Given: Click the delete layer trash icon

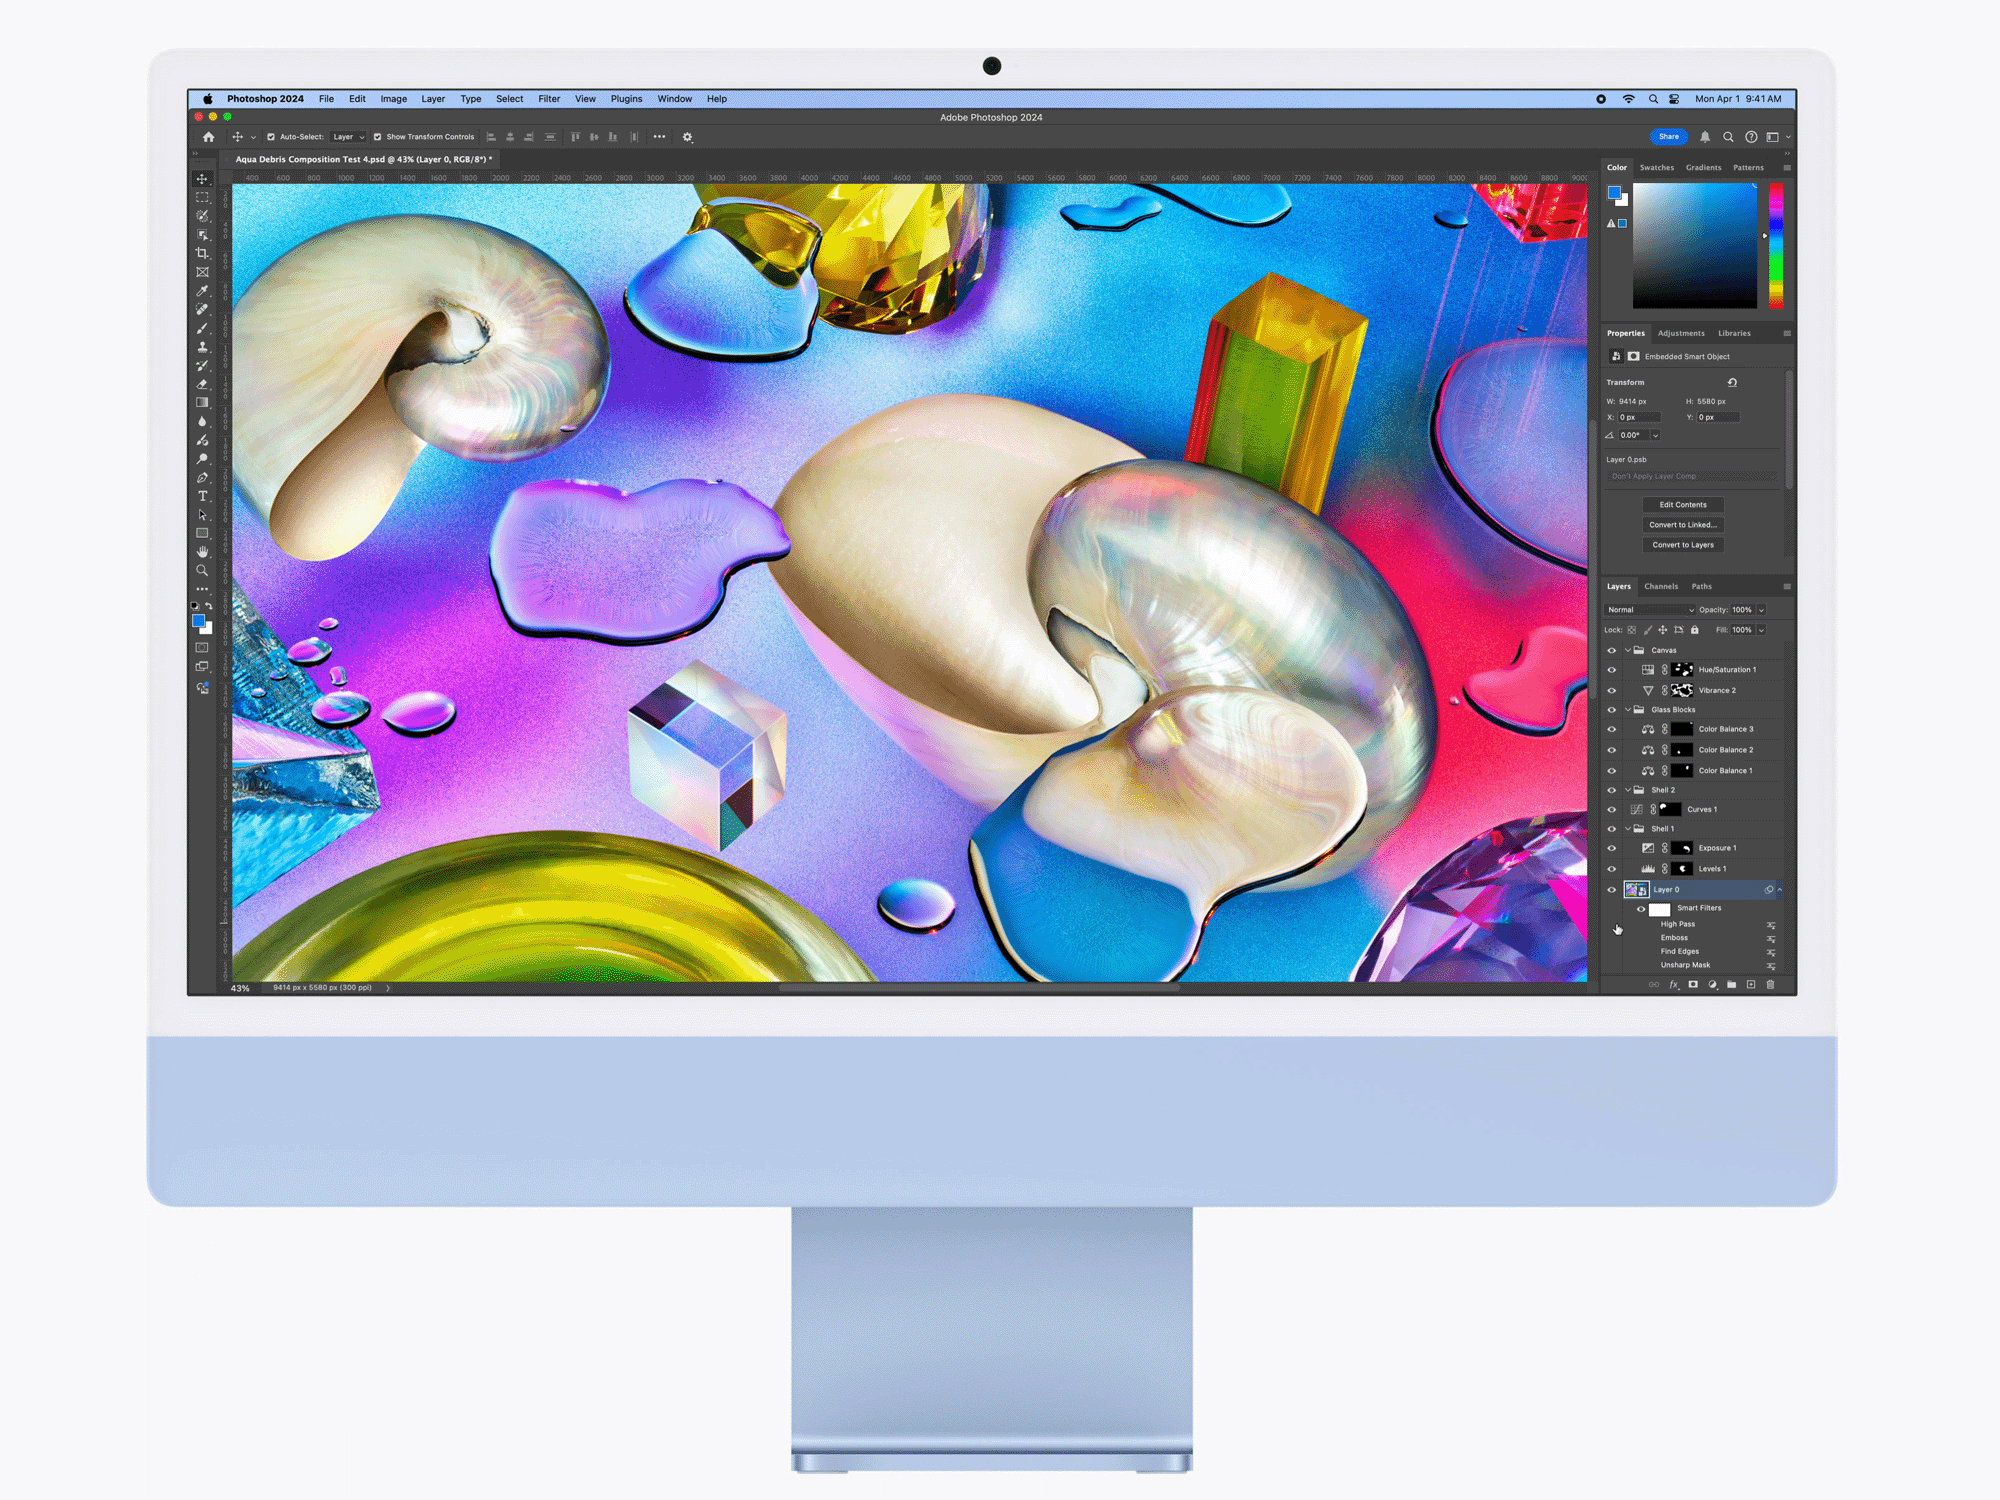Looking at the screenshot, I should (x=1770, y=985).
